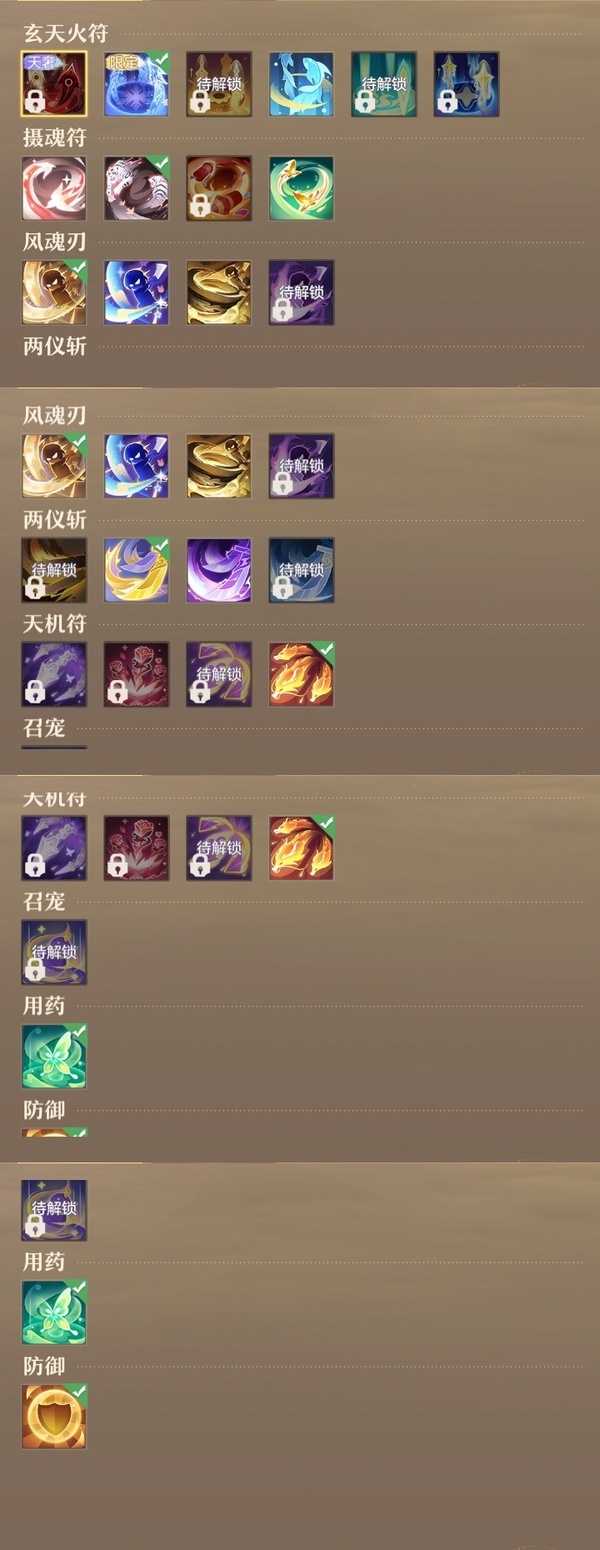
Task: Tap the dark-blue 待解锁 两仪斩 skin
Action: click(x=301, y=570)
